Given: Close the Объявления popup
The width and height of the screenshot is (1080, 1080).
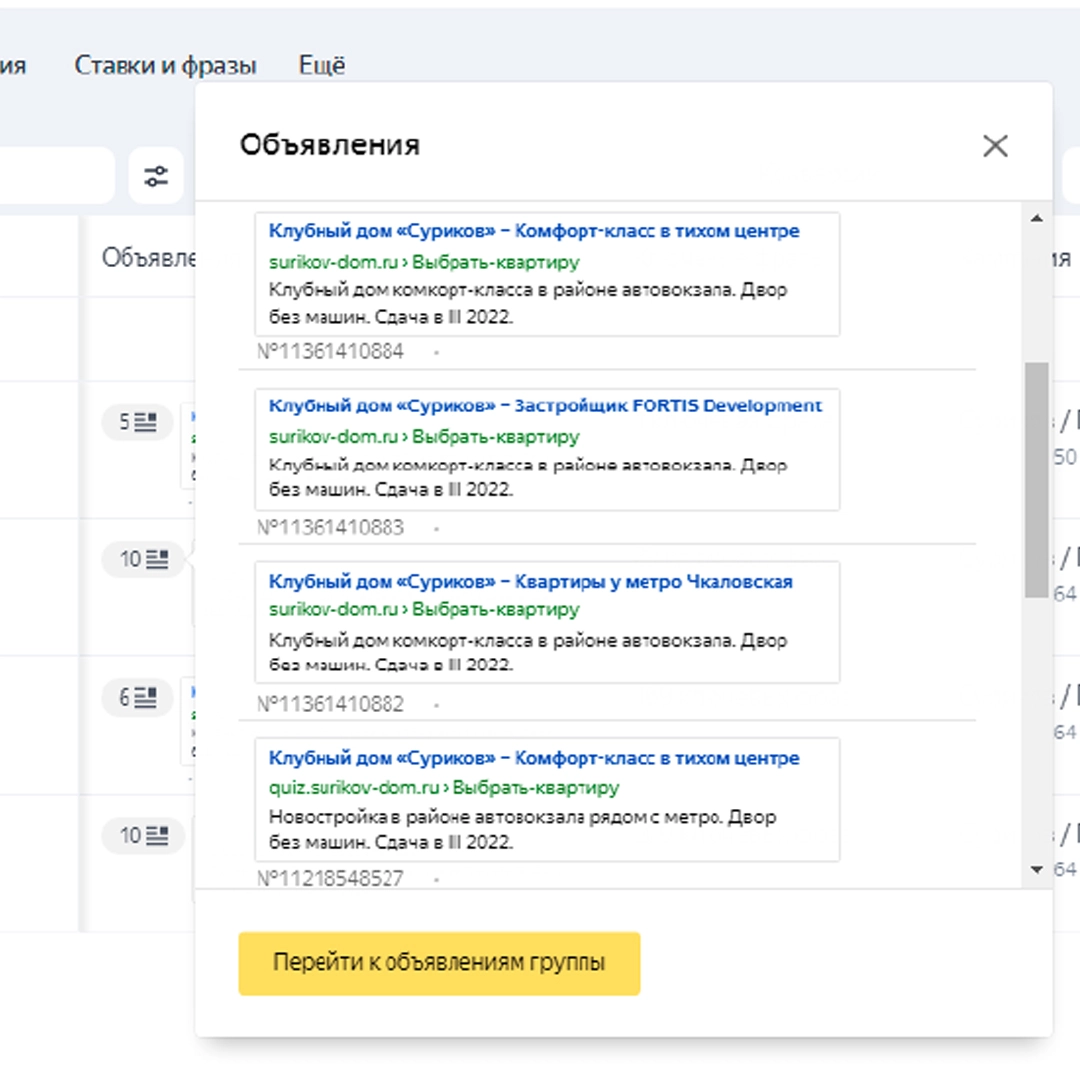Looking at the screenshot, I should 995,146.
